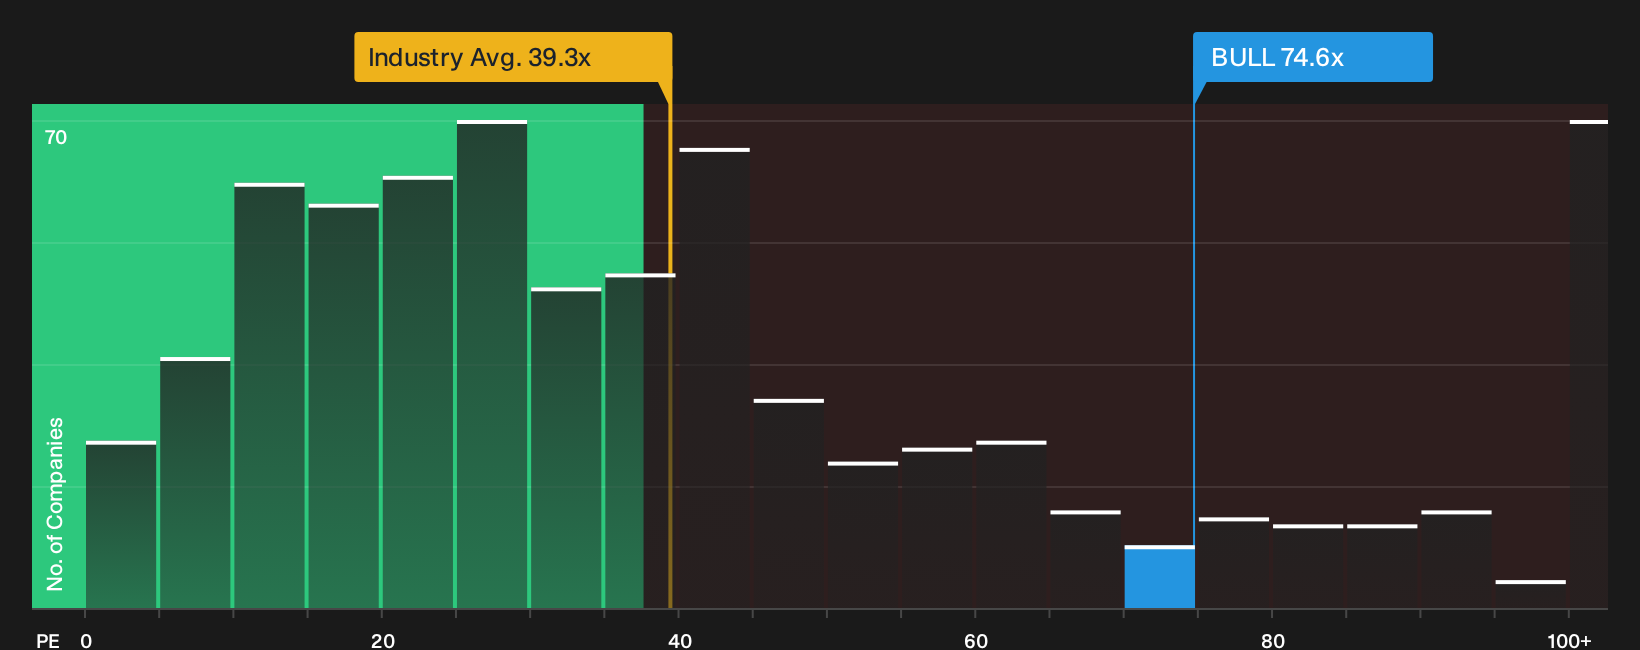The height and width of the screenshot is (650, 1640).
Task: Click the histogram bar for PE 10-15
Action: (x=269, y=396)
